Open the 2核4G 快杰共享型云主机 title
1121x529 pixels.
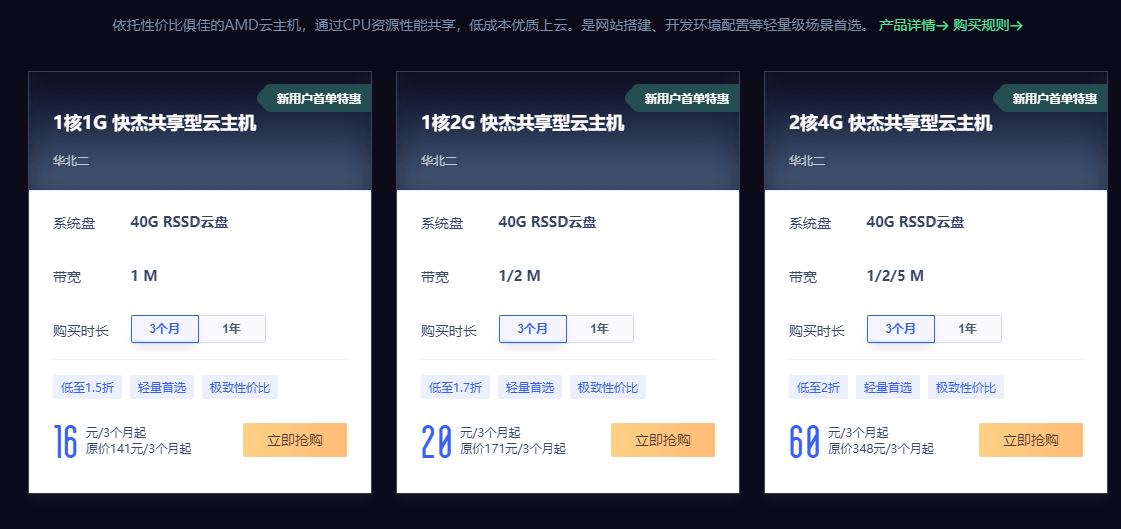click(890, 123)
